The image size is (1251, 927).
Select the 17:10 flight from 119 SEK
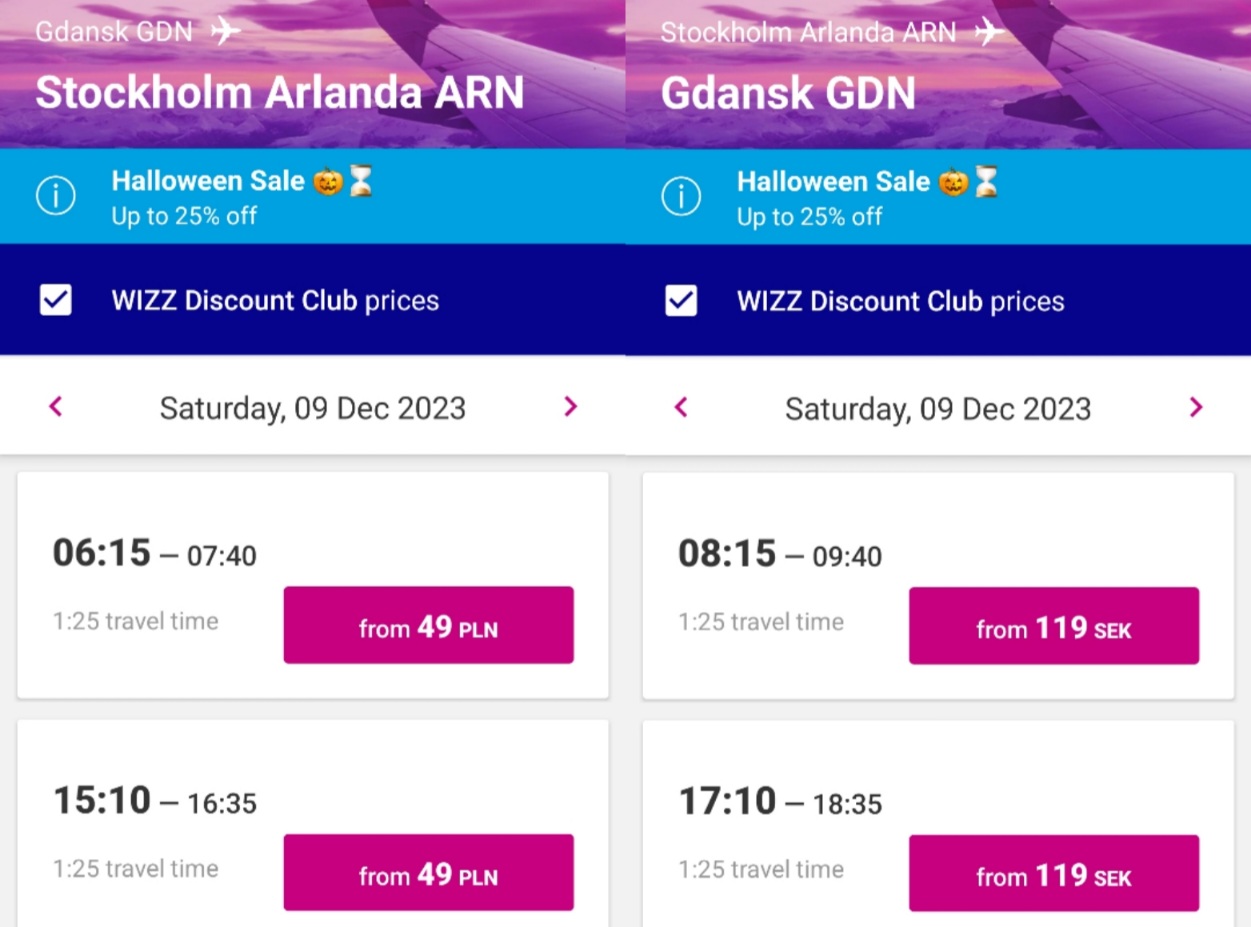click(x=1054, y=874)
